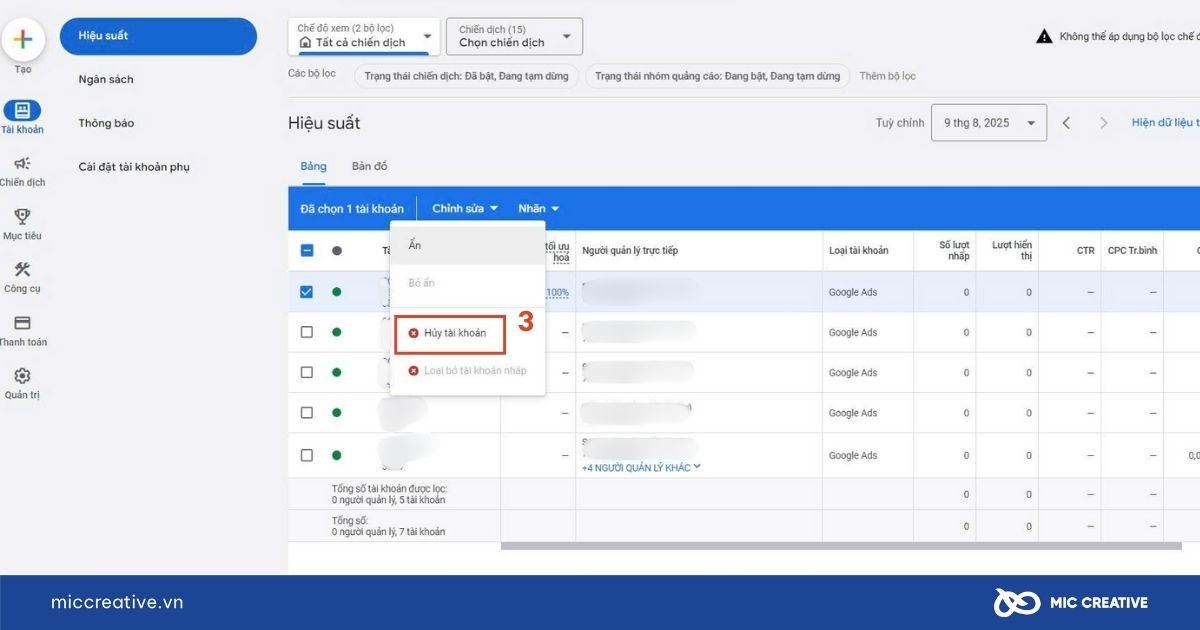The width and height of the screenshot is (1200, 630).
Task: Expand +4 người quản lý khác
Action: click(x=642, y=467)
